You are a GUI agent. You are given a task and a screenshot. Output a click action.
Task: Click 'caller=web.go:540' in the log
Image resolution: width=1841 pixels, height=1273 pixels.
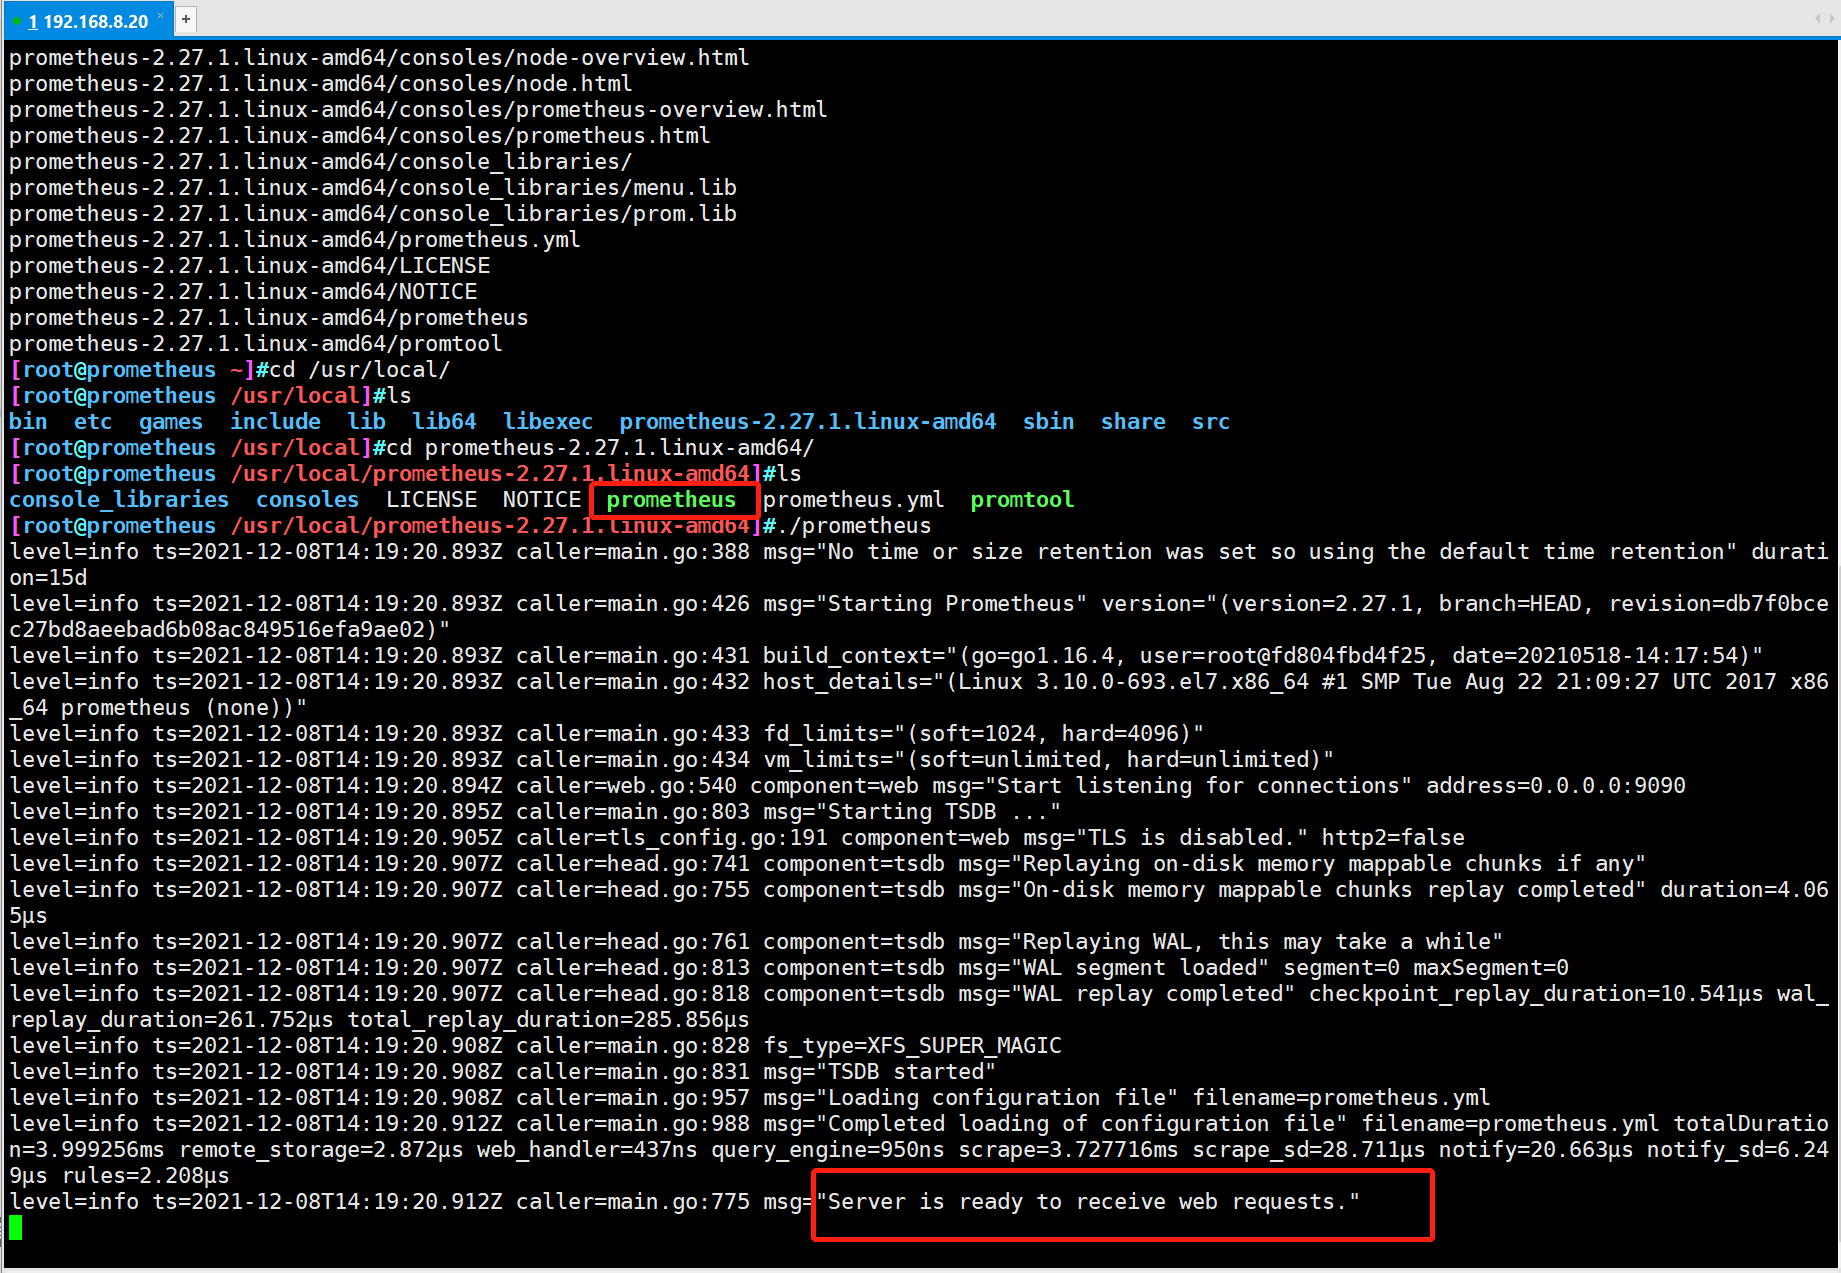pos(626,785)
